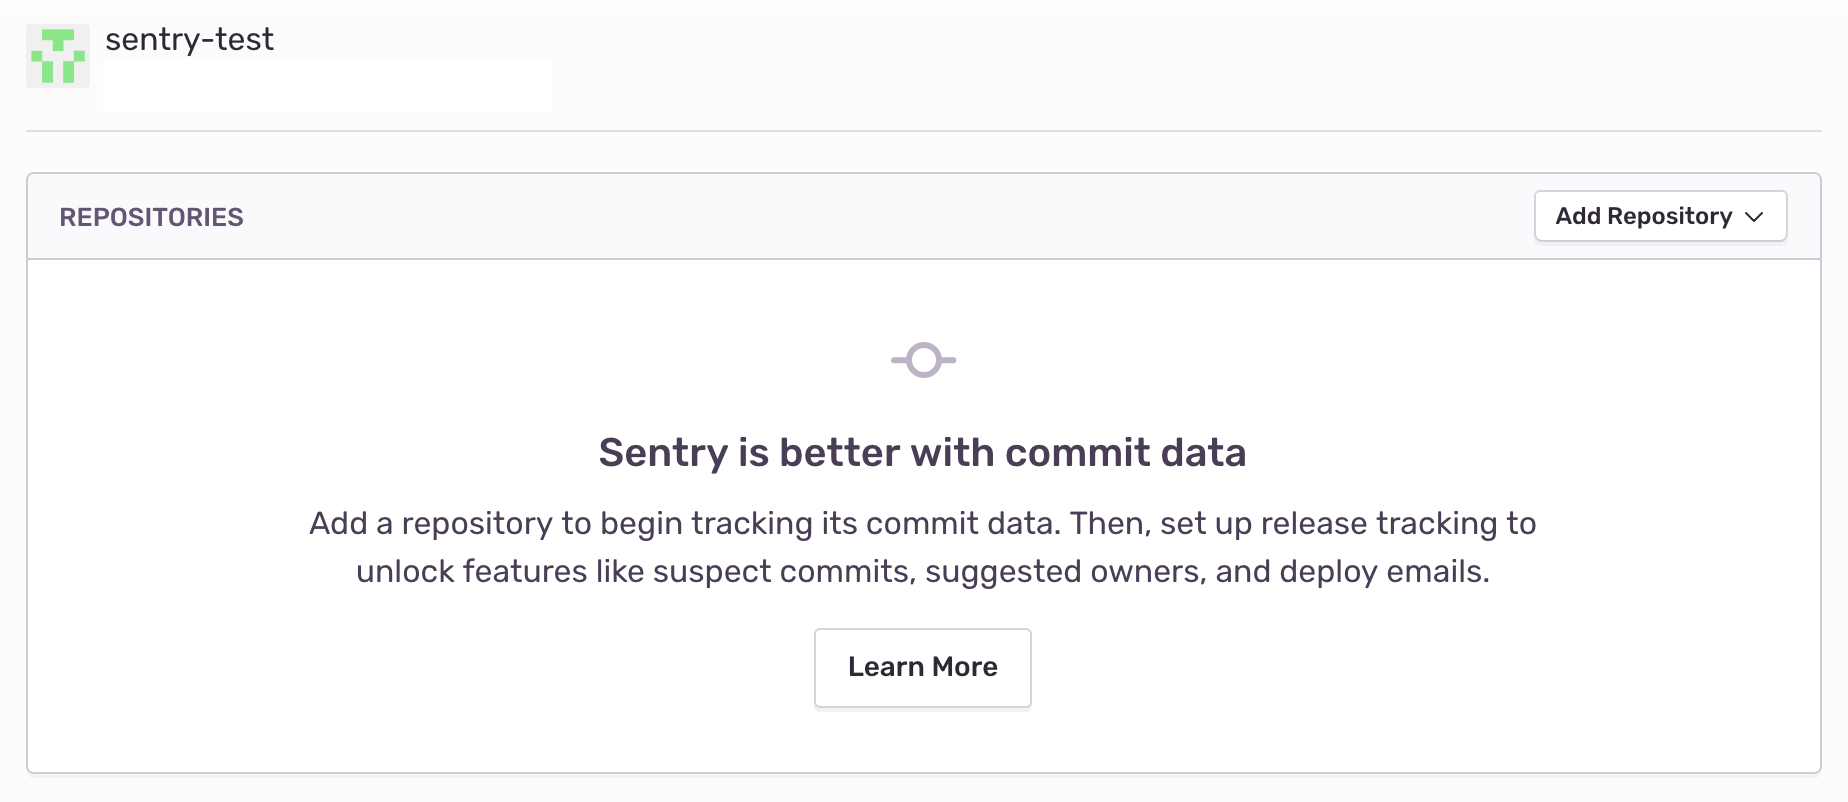Click the divider under the page header

point(922,129)
